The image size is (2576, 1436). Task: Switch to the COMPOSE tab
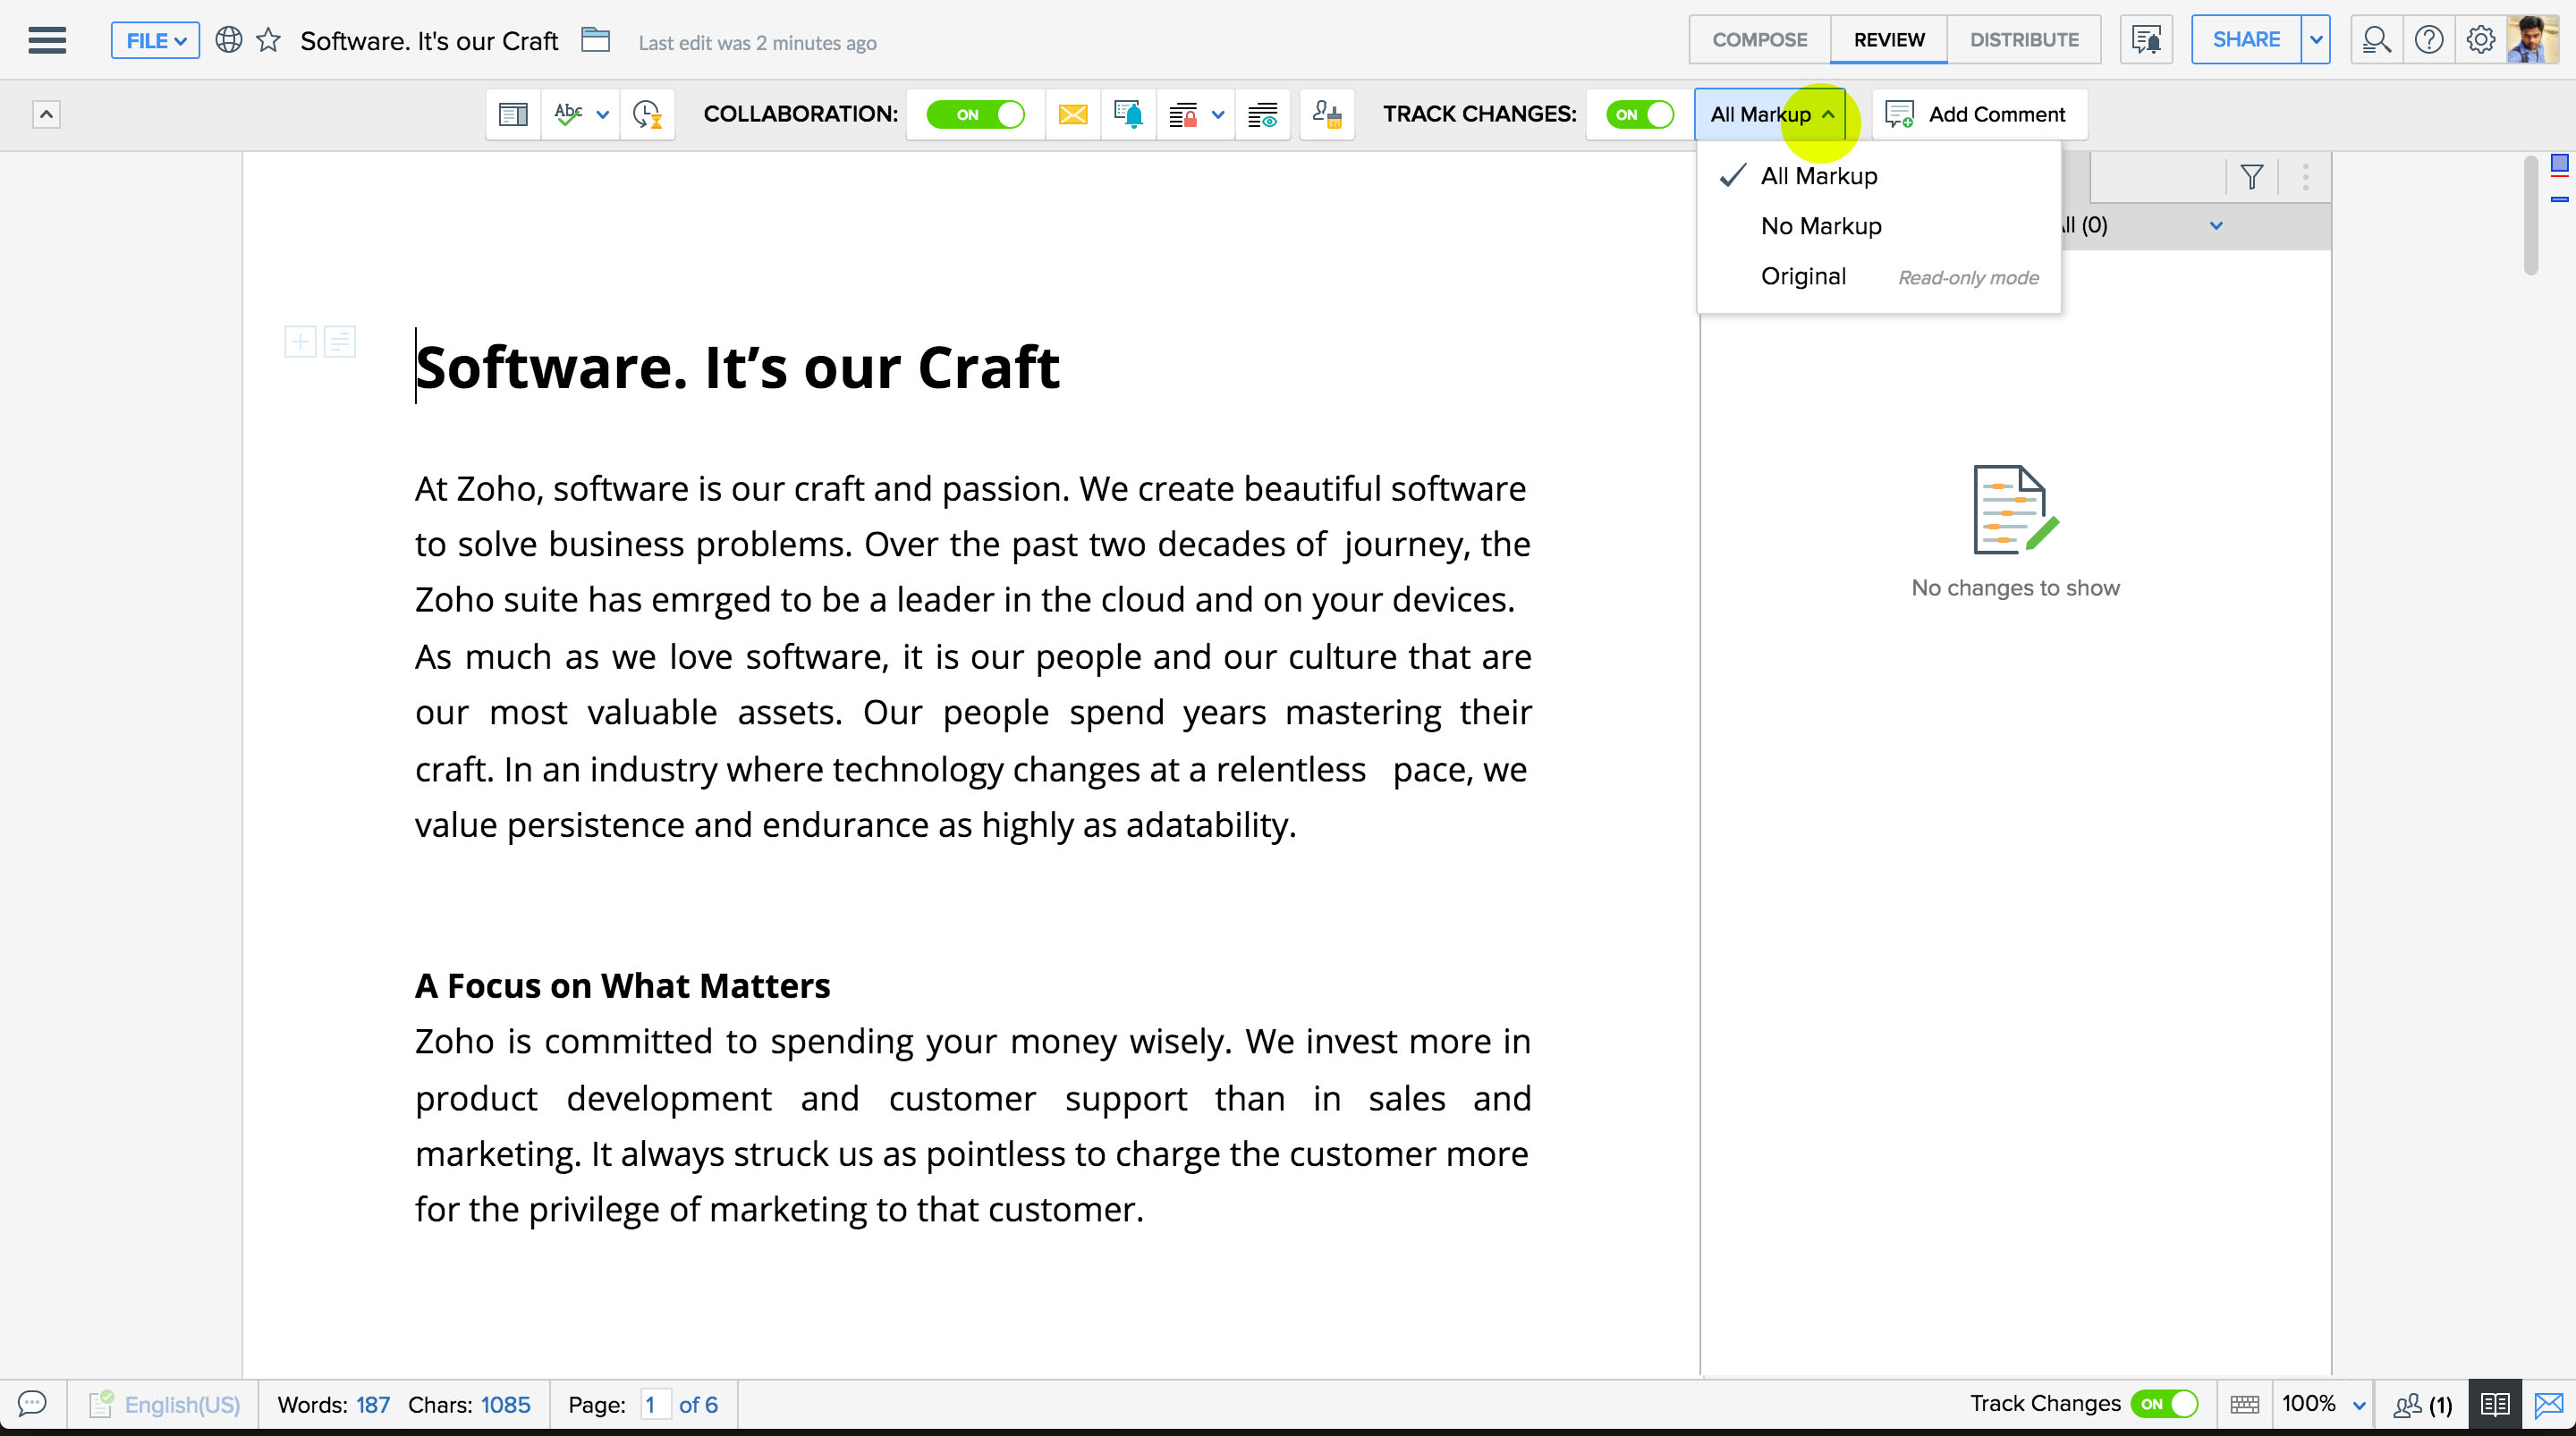tap(1759, 40)
